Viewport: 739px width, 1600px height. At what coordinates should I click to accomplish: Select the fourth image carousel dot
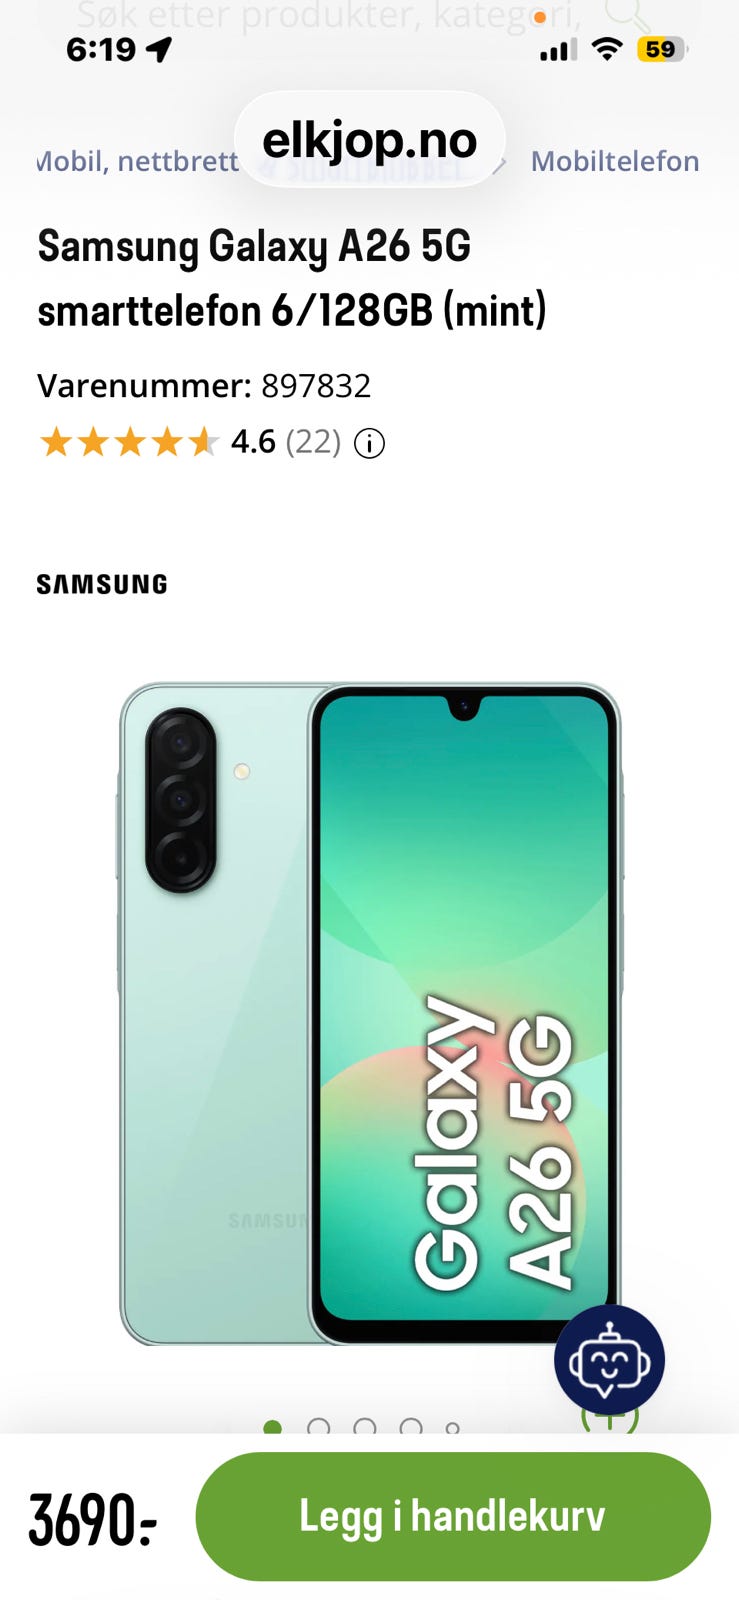pos(411,1427)
